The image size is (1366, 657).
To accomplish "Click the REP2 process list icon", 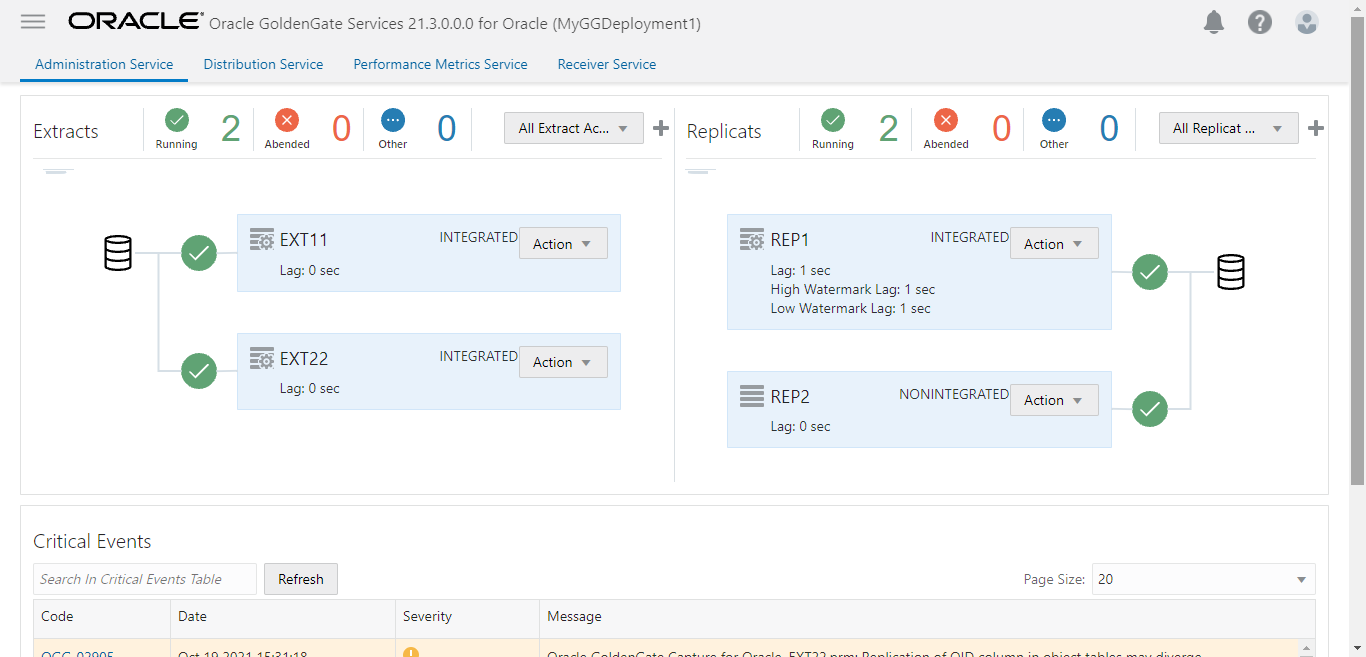I will pyautogui.click(x=752, y=396).
